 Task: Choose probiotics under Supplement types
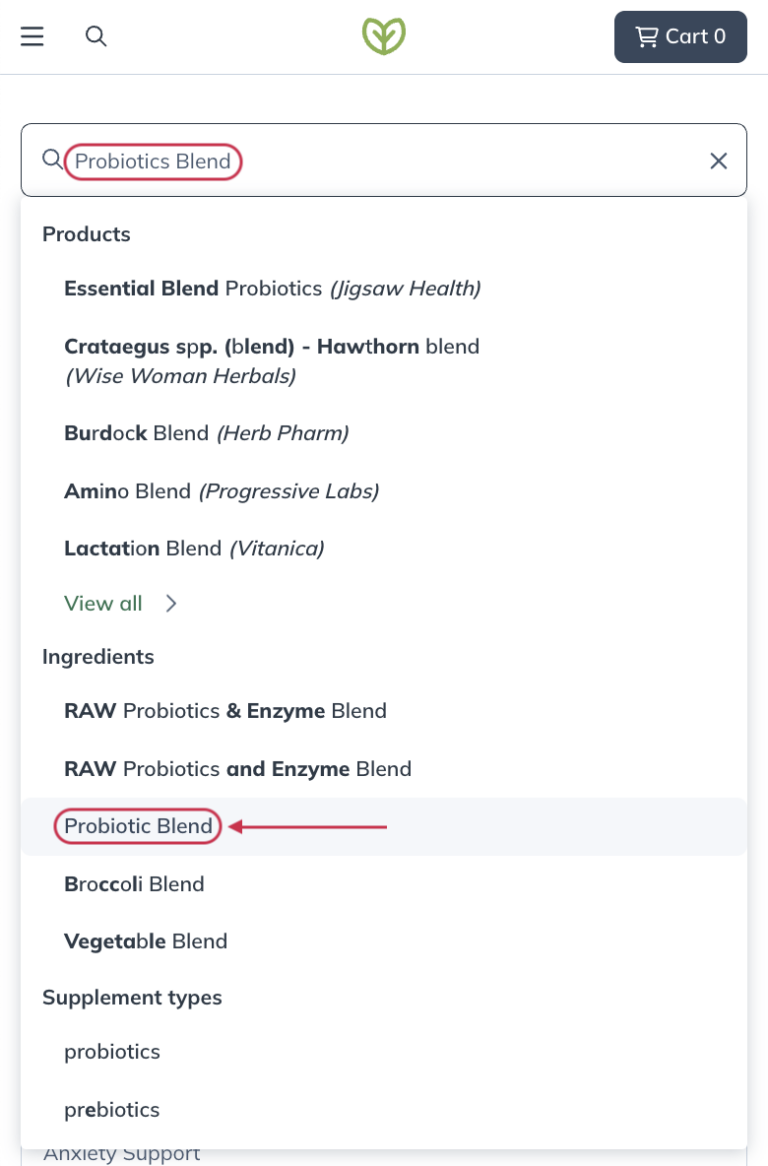[x=113, y=1051]
